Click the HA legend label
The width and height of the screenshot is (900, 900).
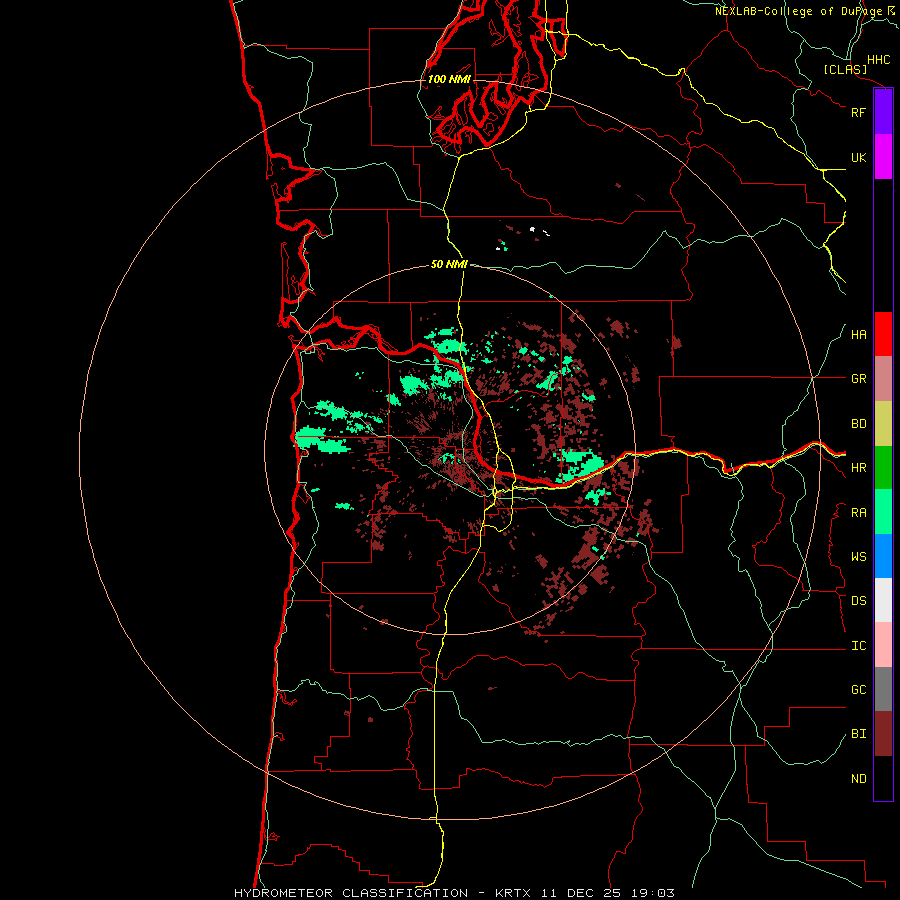[x=858, y=335]
